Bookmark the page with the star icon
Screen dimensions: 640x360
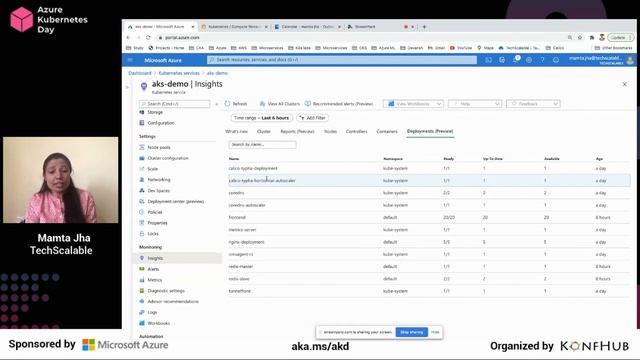[x=580, y=38]
